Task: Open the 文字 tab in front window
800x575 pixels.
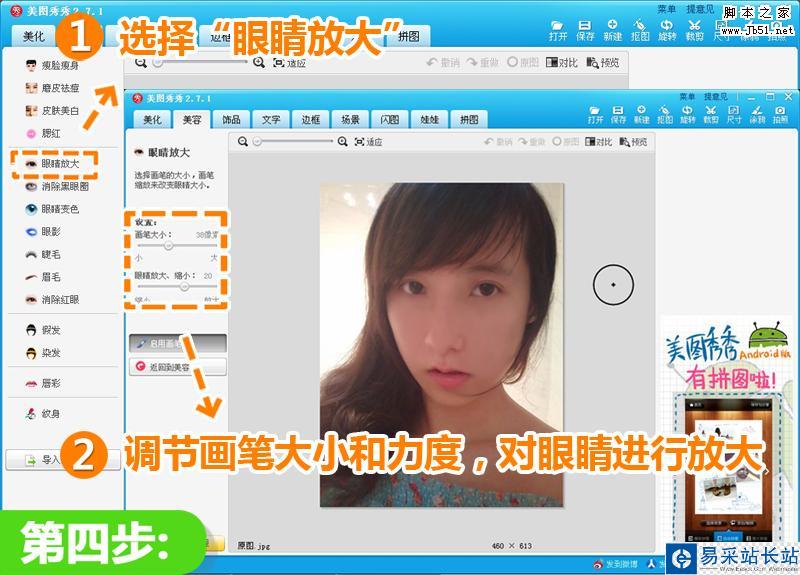Action: [271, 119]
